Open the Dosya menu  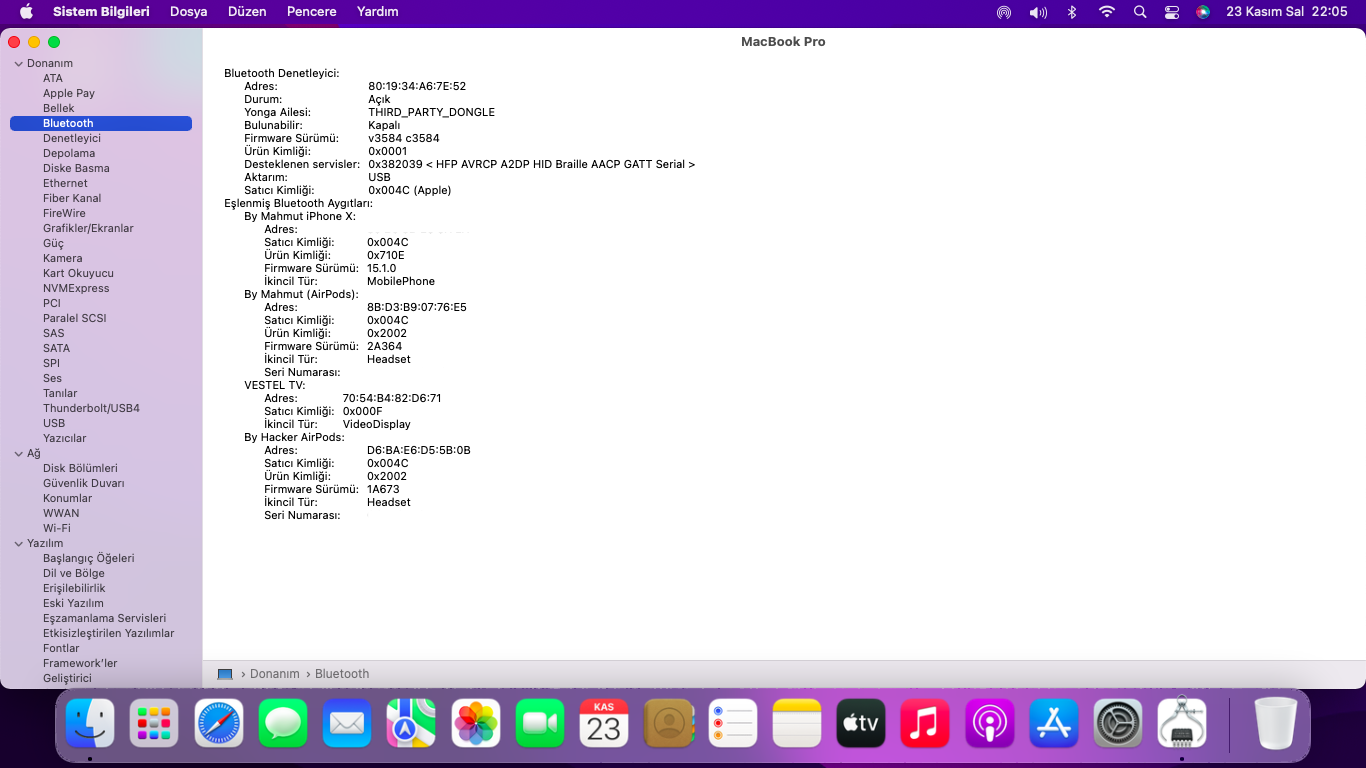point(188,12)
